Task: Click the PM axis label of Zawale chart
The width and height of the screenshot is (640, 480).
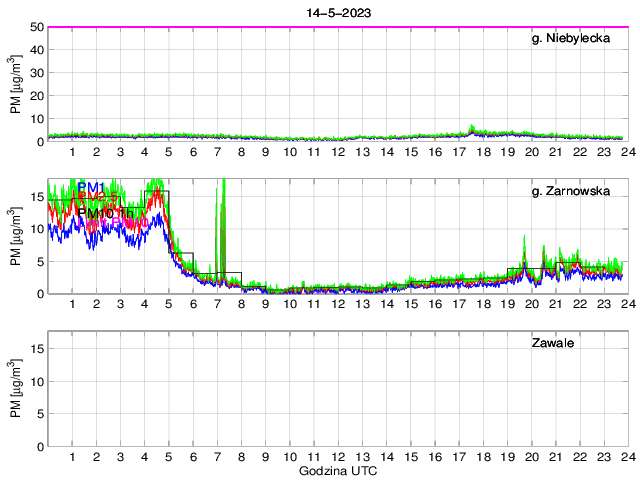Action: (15, 389)
